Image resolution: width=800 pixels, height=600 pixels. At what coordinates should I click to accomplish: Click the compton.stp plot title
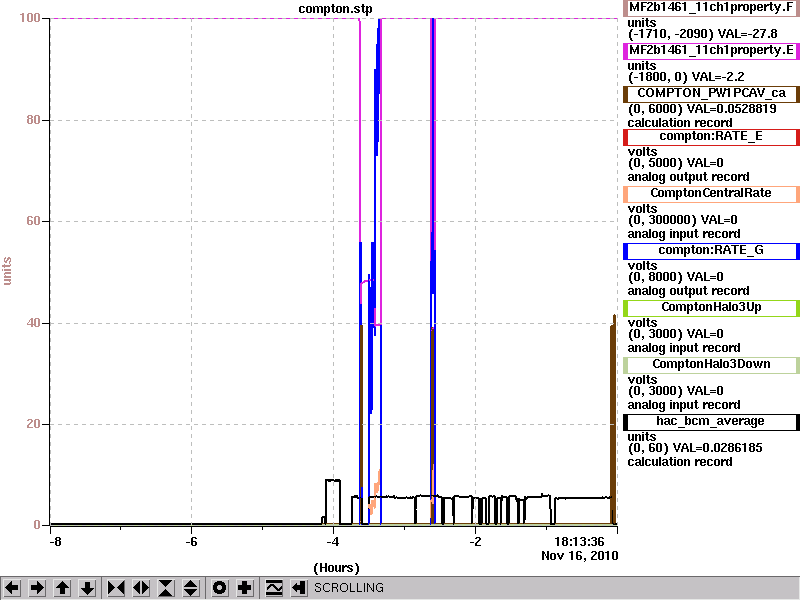(x=335, y=9)
